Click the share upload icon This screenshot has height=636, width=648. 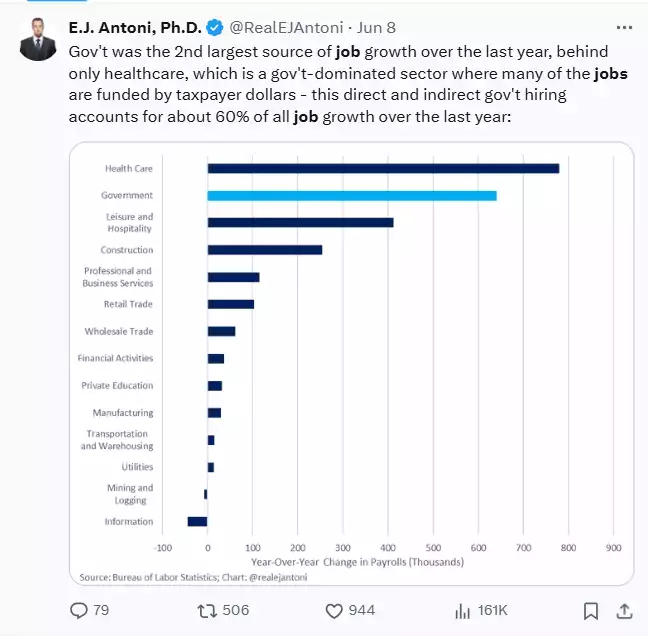[x=625, y=610]
